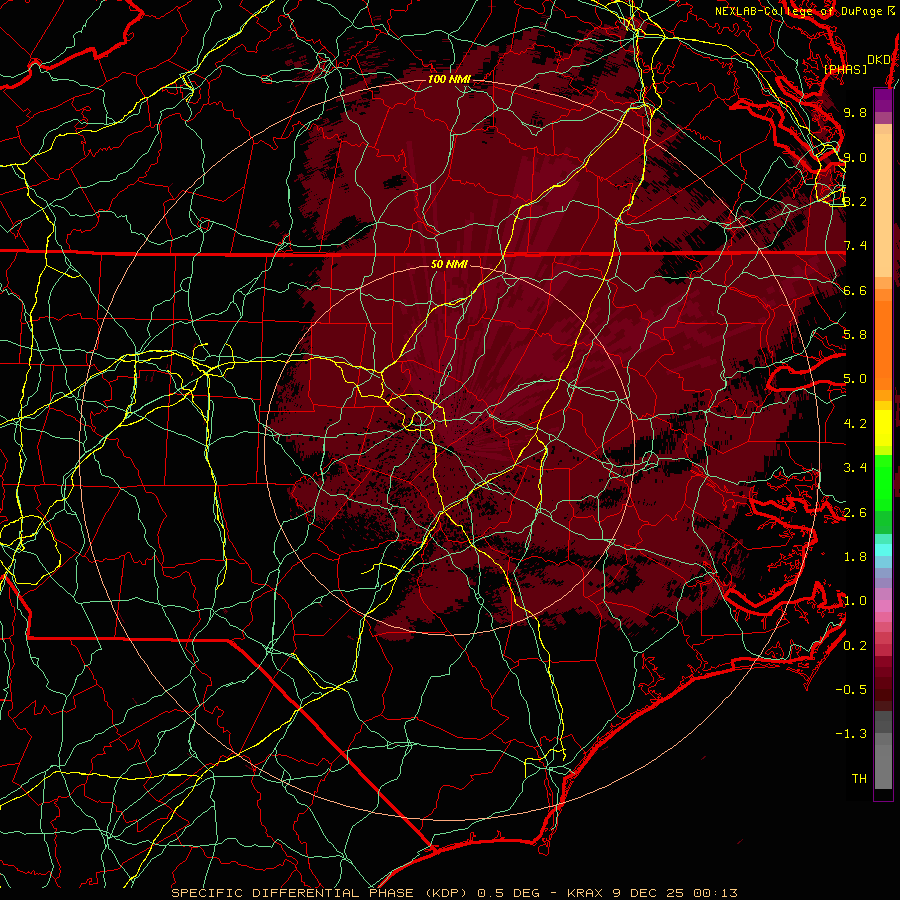Click the bright green band beside 3.4
This screenshot has width=900, height=900.
pyautogui.click(x=883, y=482)
